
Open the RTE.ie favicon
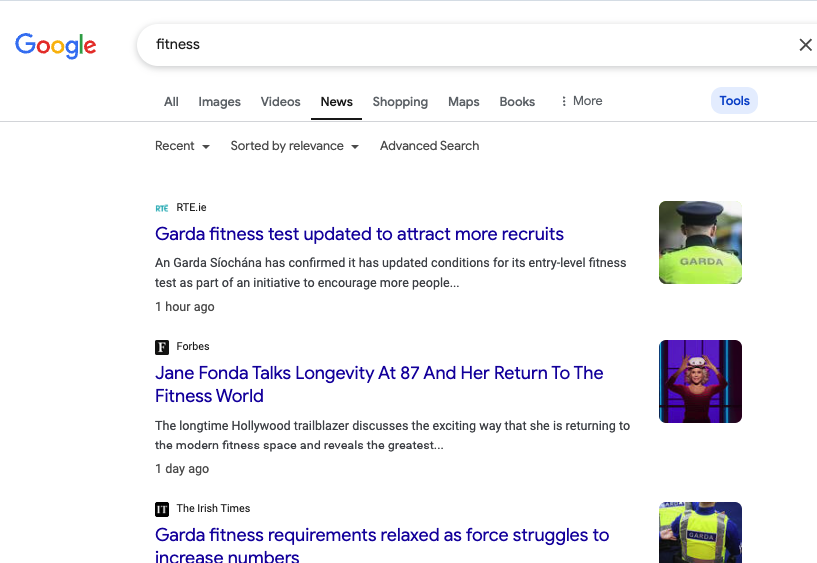point(162,208)
